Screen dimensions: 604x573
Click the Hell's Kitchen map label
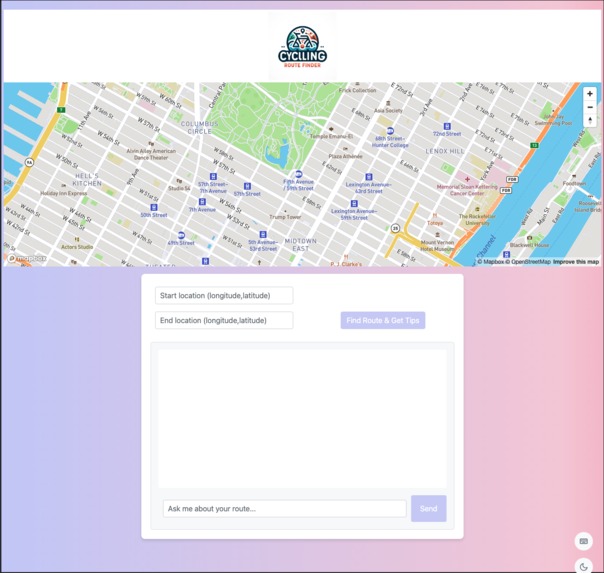[87, 179]
